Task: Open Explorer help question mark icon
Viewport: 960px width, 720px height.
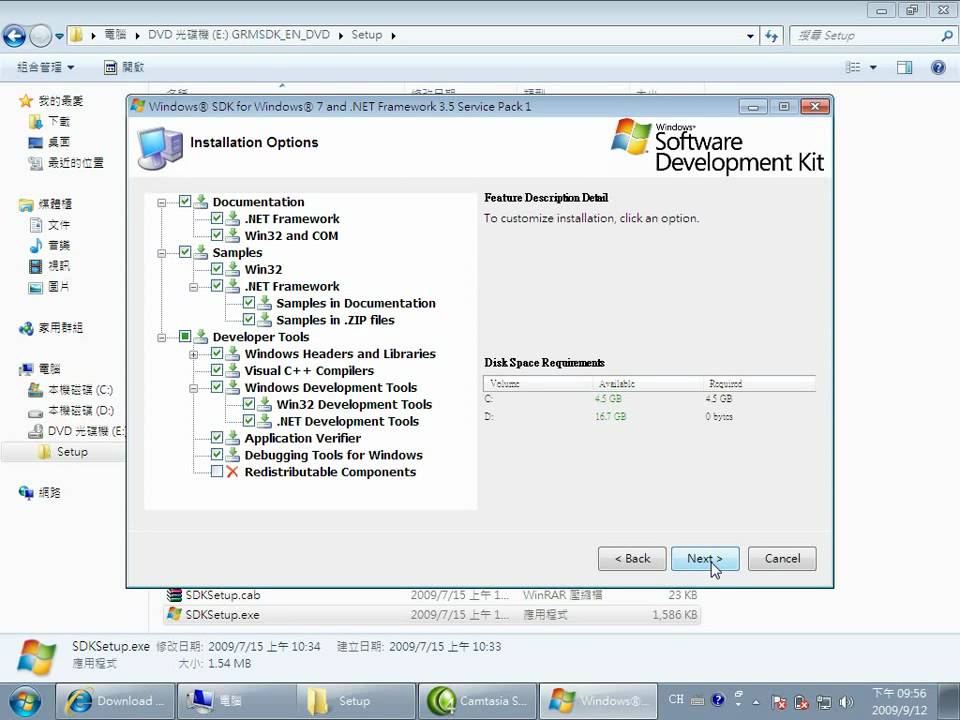Action: click(938, 67)
